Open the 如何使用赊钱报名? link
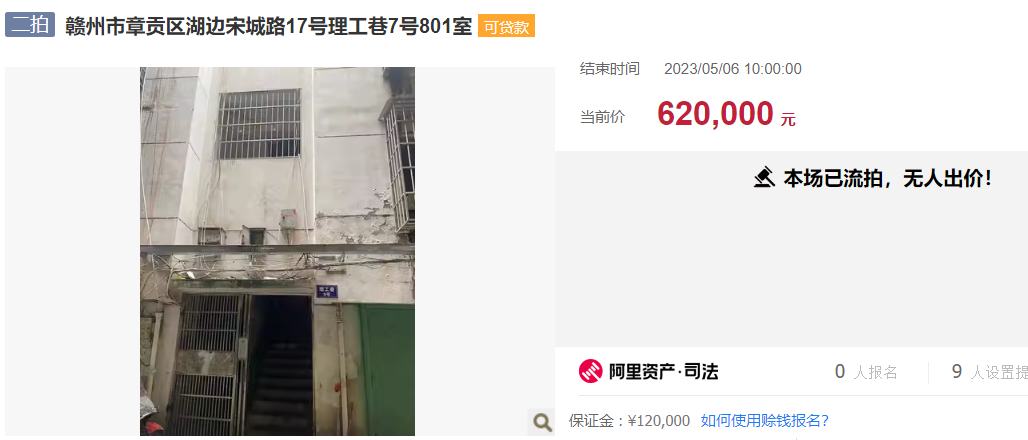This screenshot has height=440, width=1028. coord(764,420)
